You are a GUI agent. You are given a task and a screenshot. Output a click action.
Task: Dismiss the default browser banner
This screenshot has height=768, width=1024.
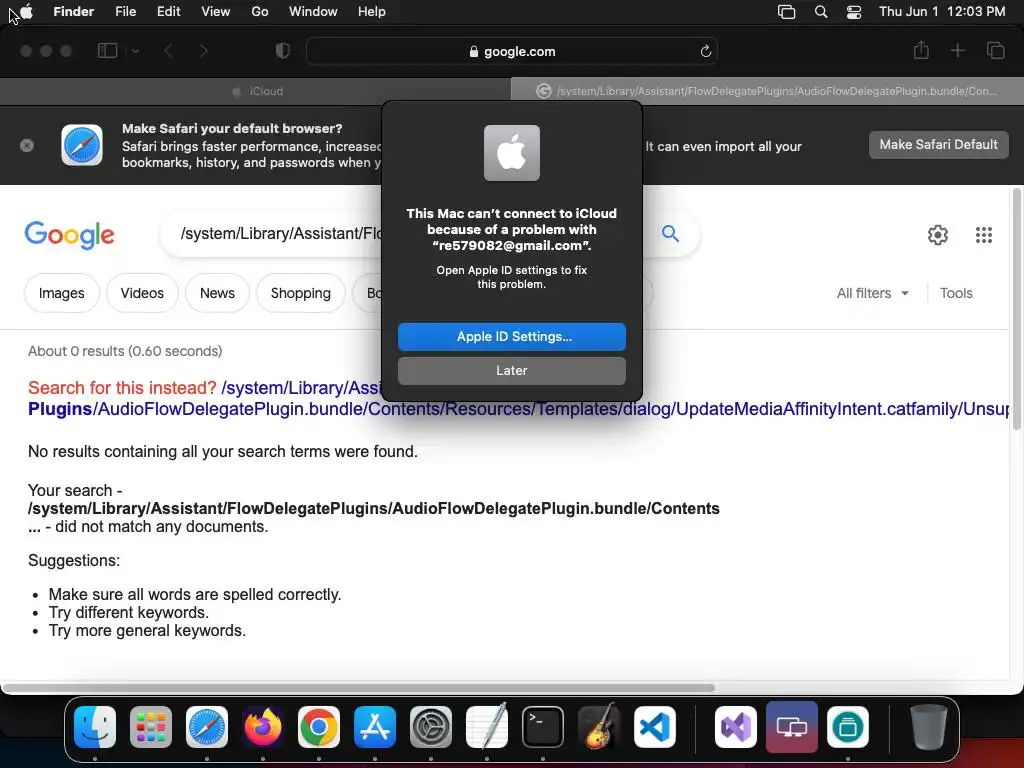[27, 145]
